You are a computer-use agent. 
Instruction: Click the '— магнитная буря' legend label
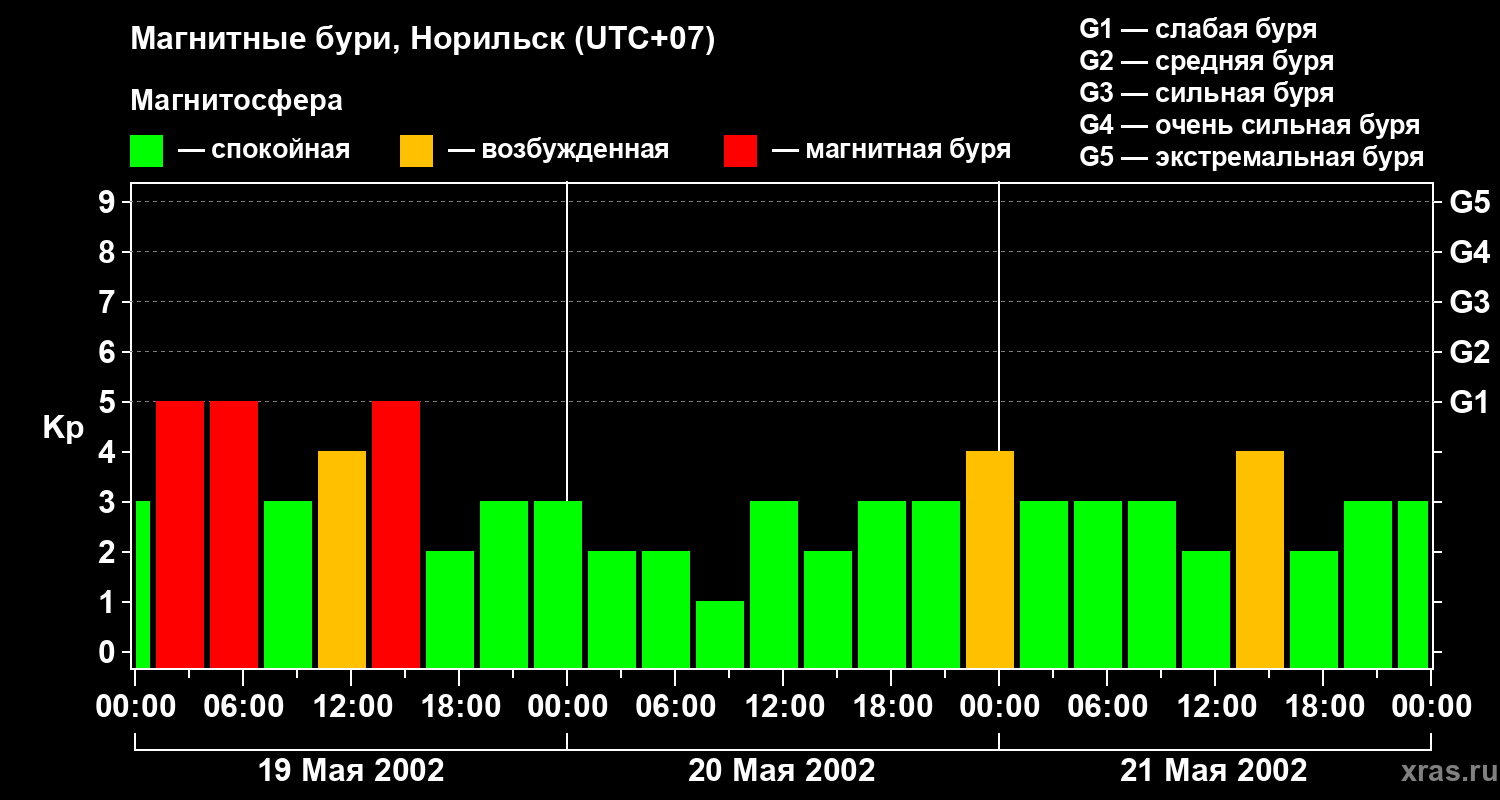891,150
